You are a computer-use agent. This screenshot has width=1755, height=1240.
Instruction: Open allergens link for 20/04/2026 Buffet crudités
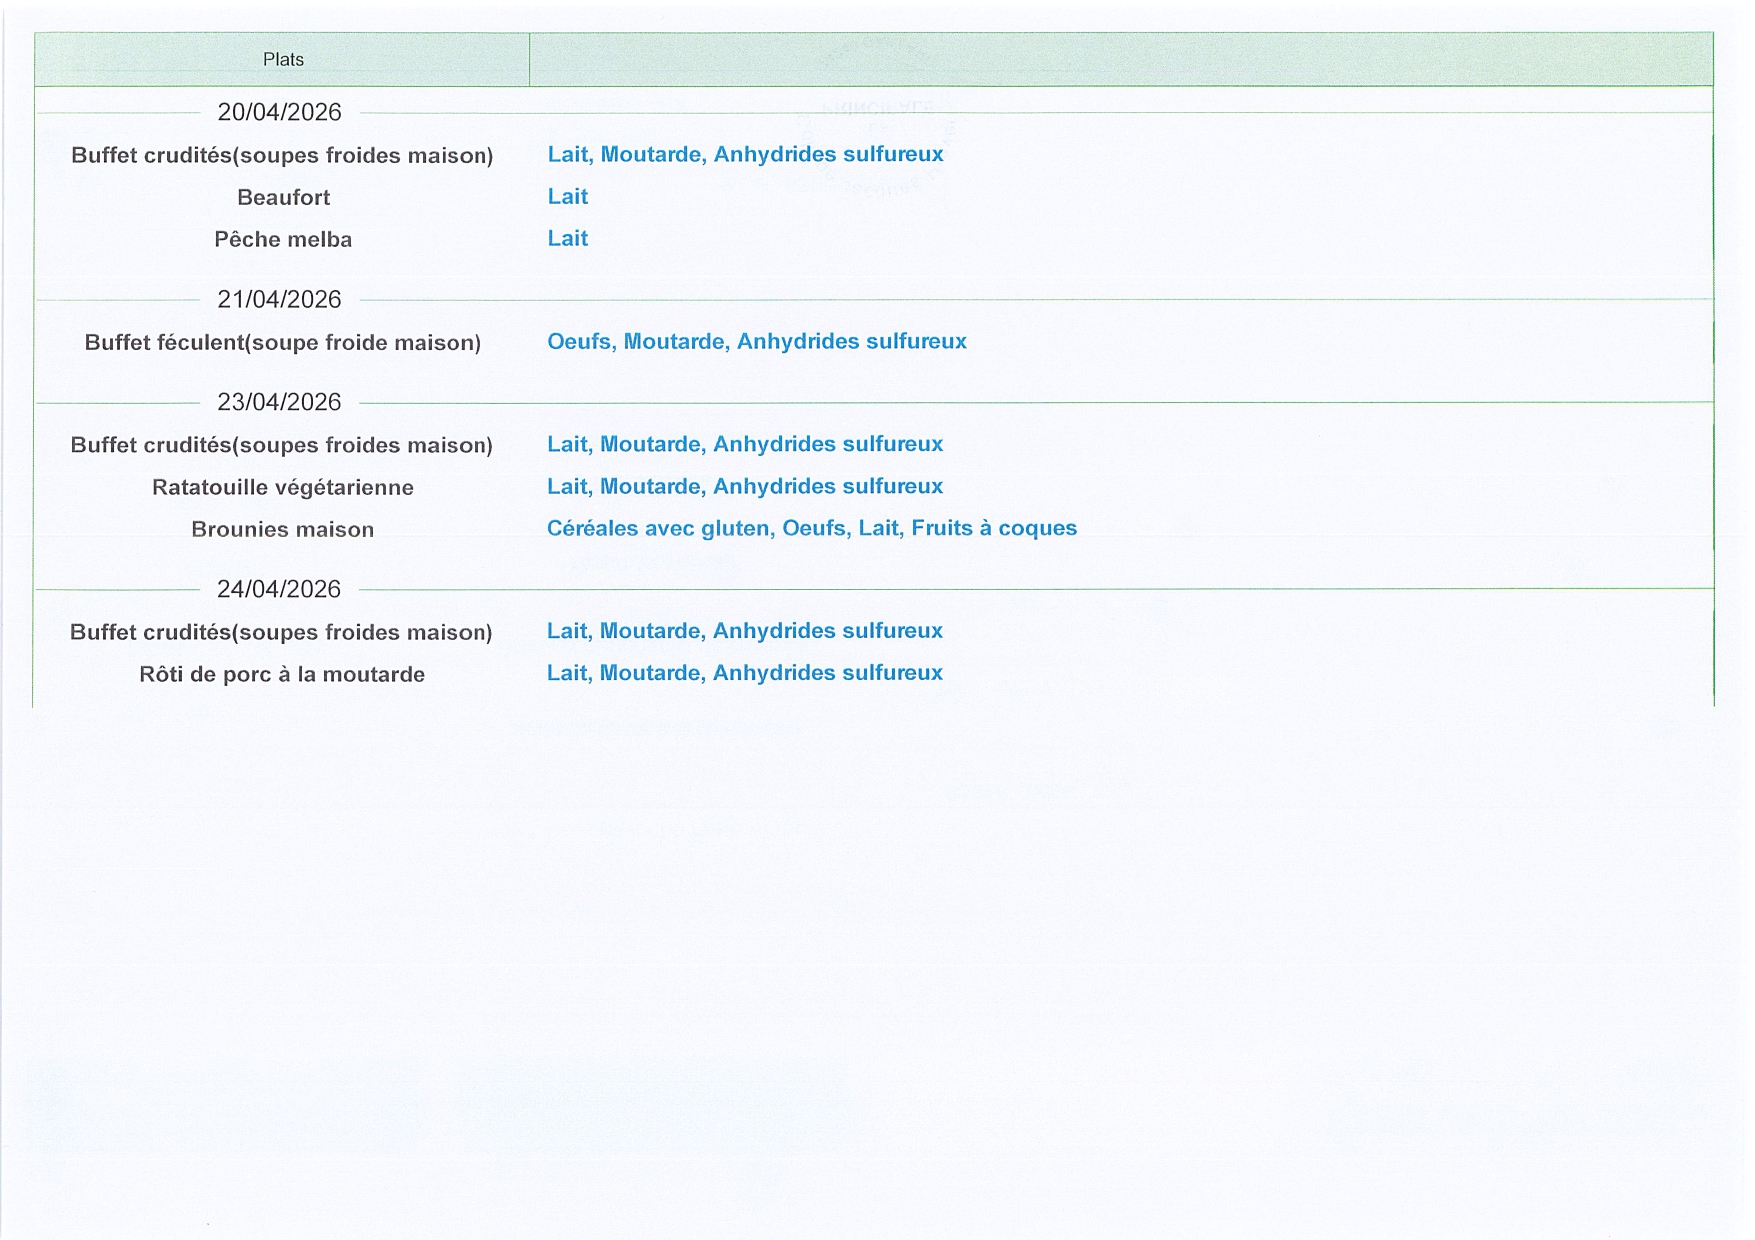point(745,155)
